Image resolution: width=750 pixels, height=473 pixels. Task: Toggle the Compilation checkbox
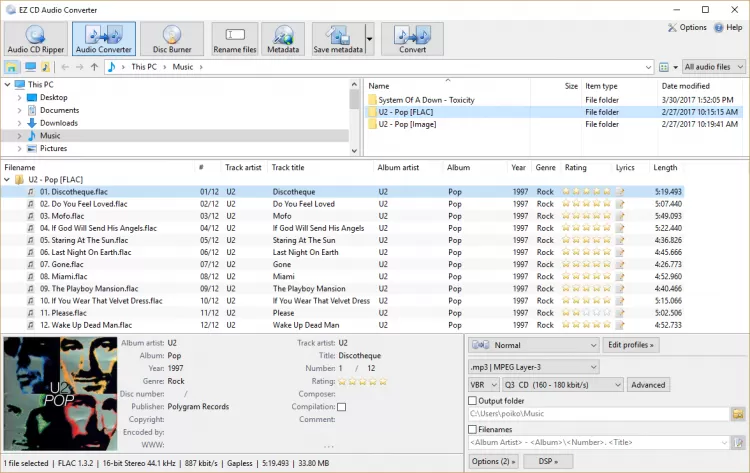coord(342,407)
